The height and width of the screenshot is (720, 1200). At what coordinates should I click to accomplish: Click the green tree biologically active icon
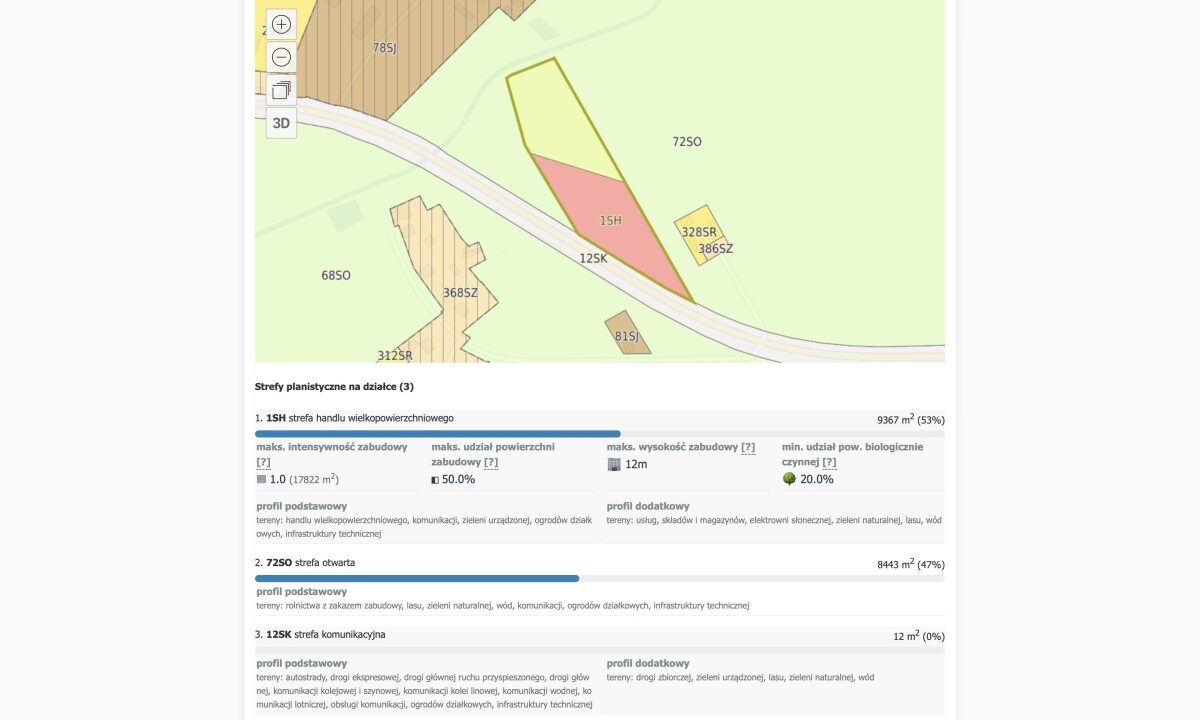pyautogui.click(x=789, y=479)
